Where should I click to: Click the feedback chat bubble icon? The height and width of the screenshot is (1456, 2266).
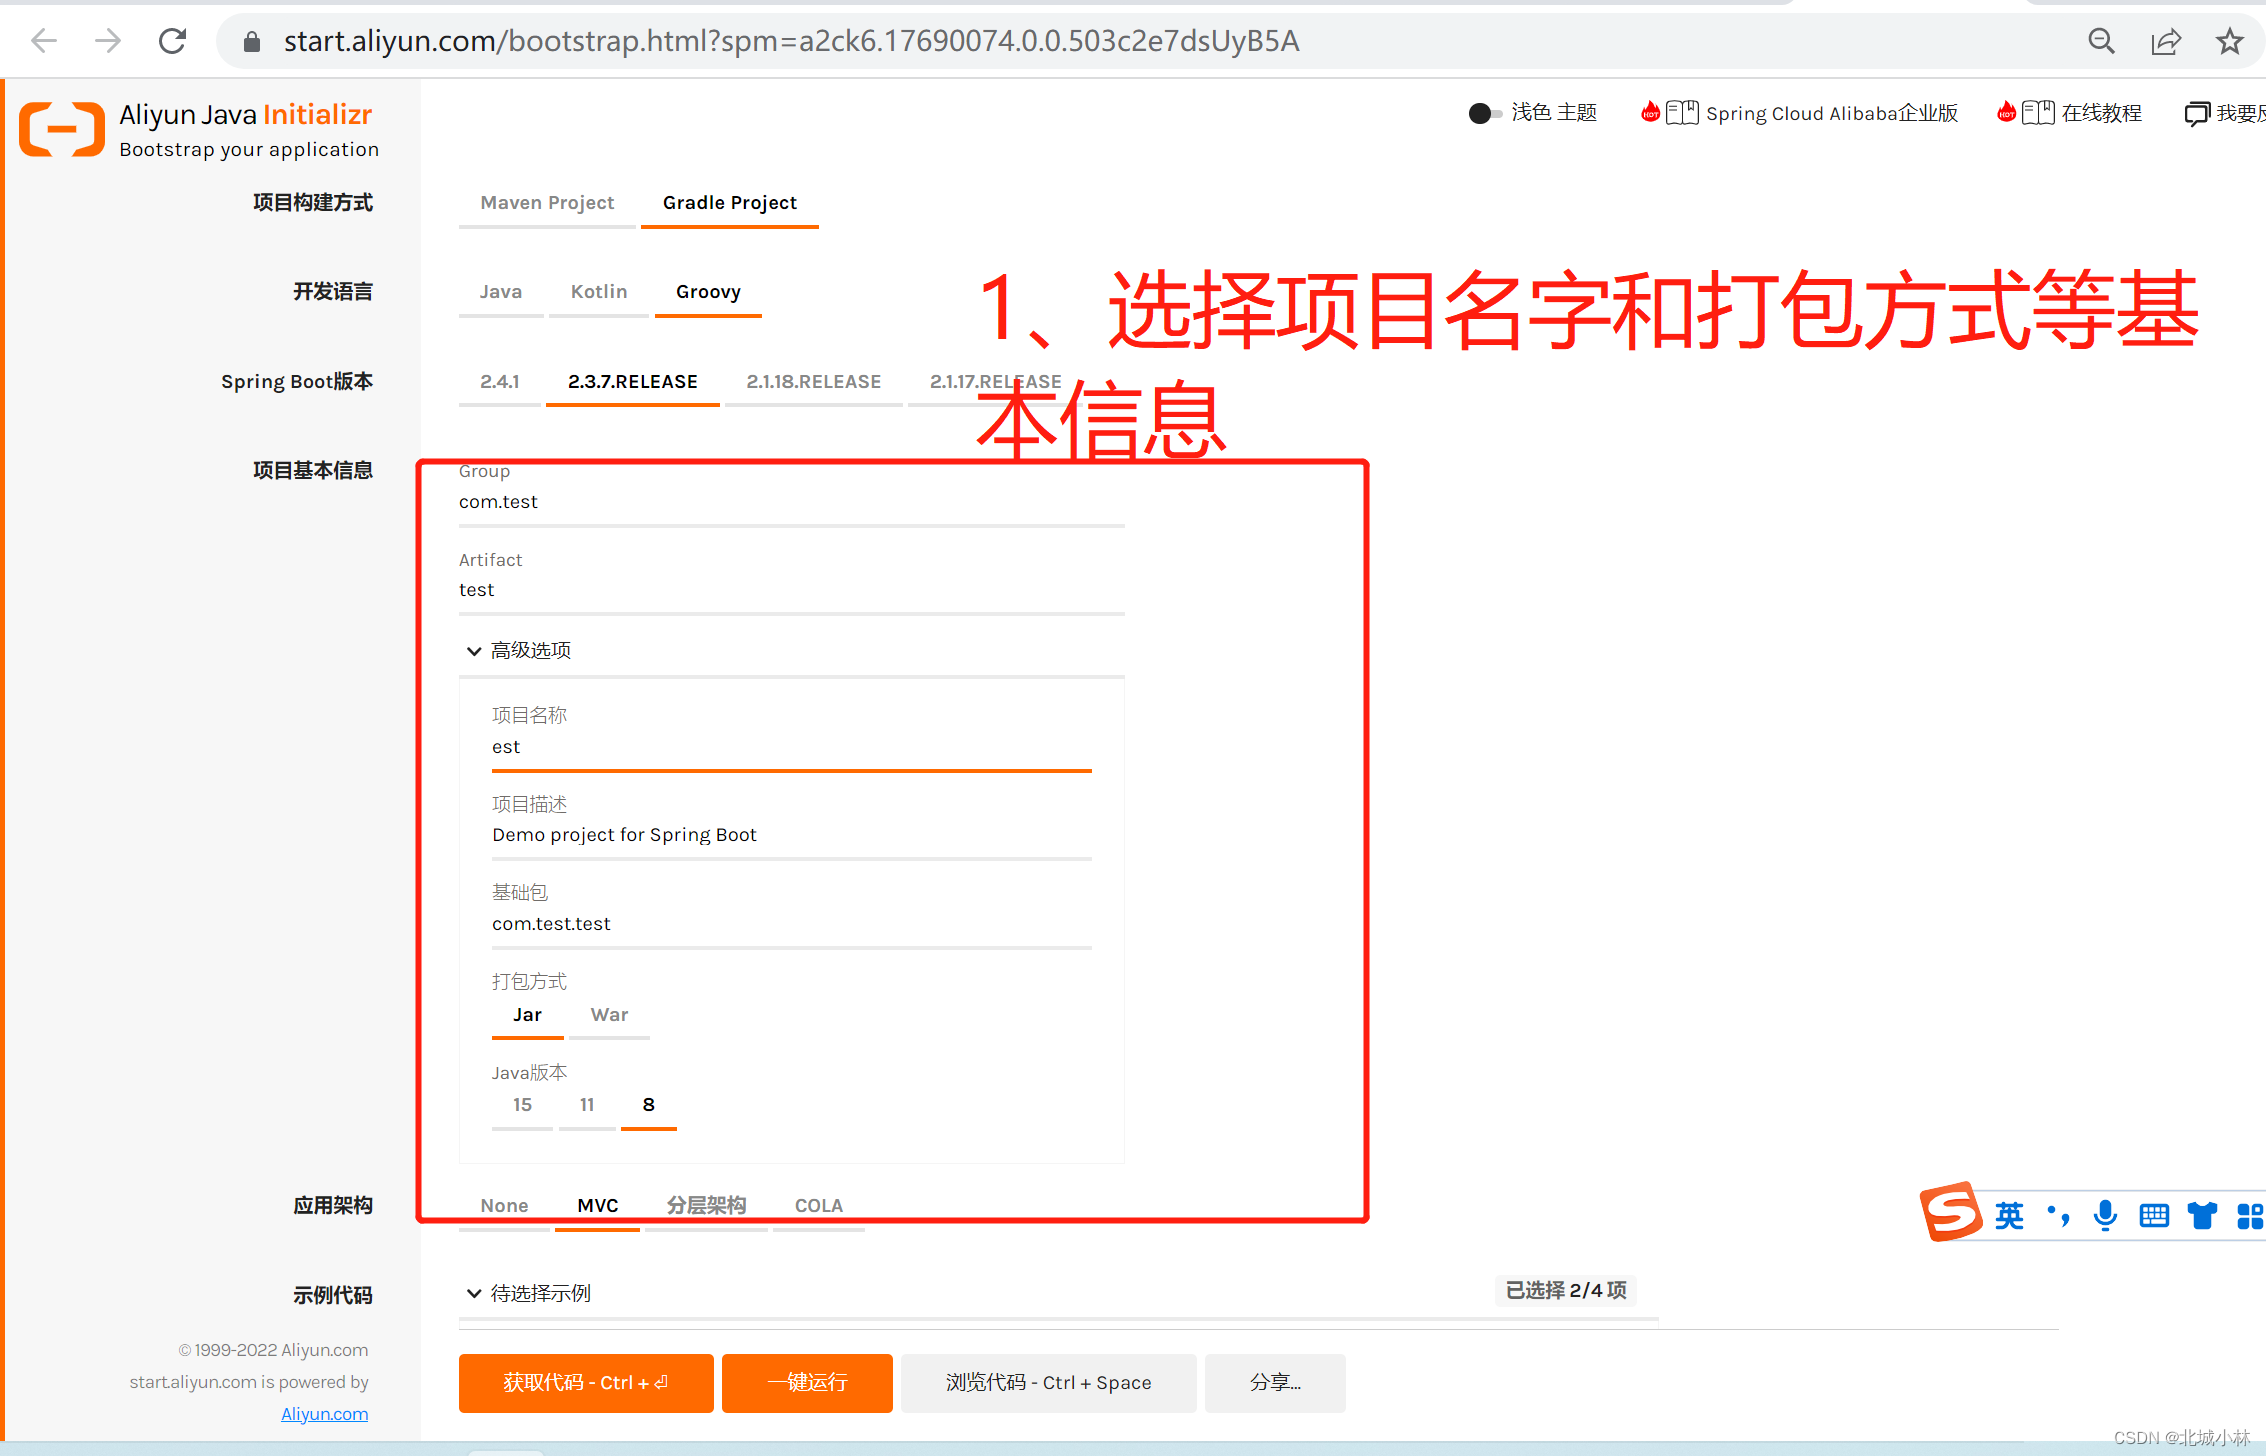[2197, 113]
